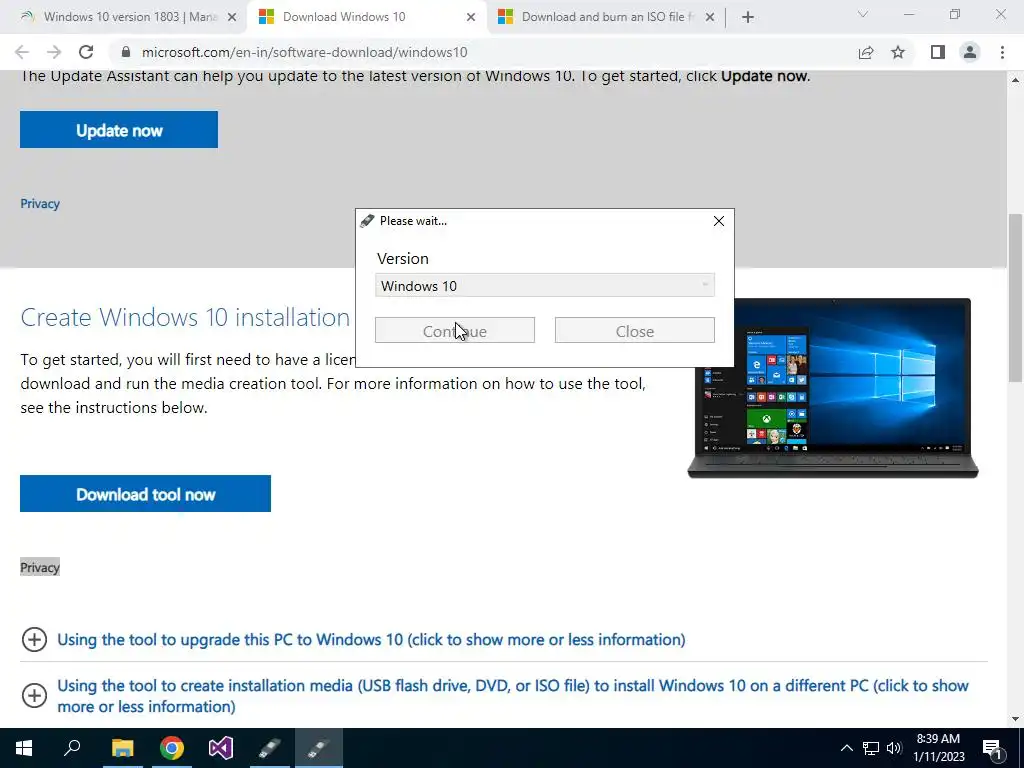Click plus icon beside upgrade this PC heading
This screenshot has width=1024, height=768.
click(34, 639)
